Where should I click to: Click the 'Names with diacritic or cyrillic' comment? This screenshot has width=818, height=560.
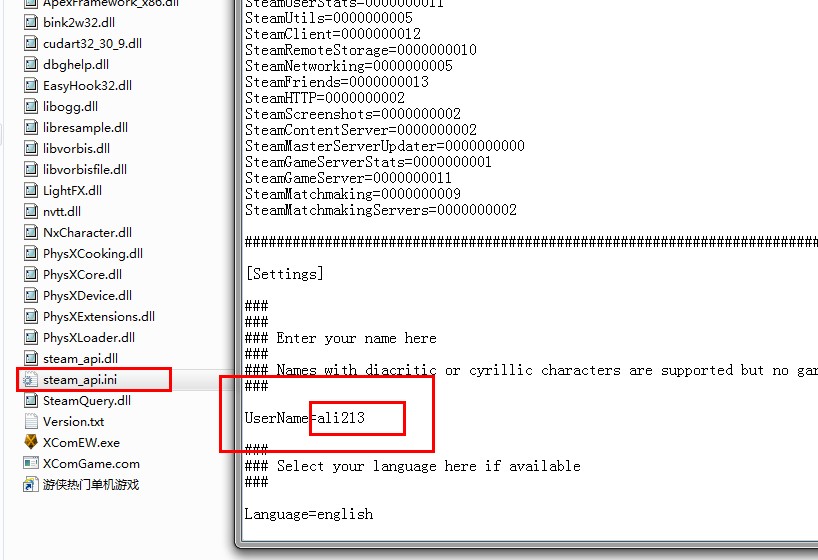point(531,370)
